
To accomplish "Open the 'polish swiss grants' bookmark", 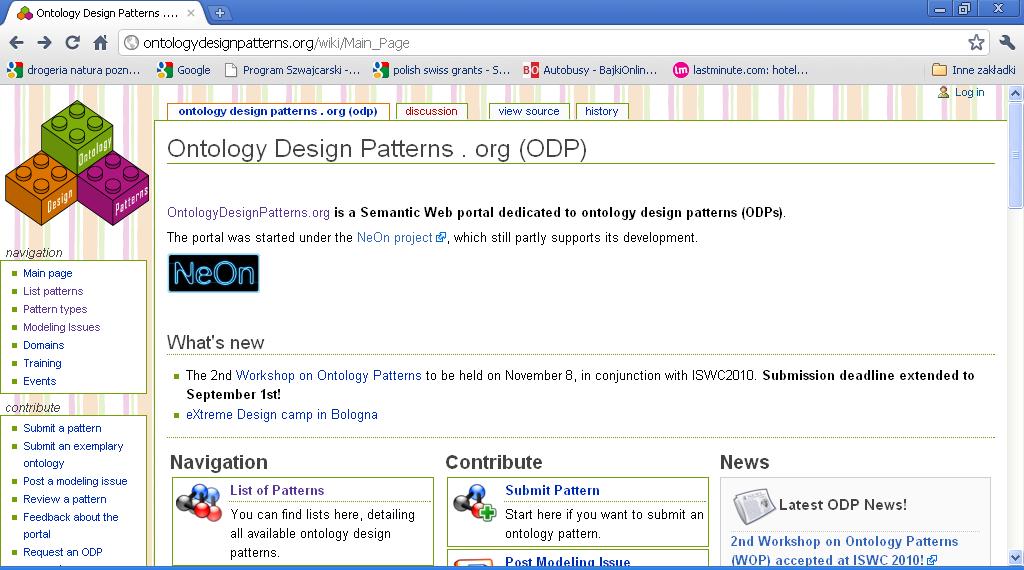I will [441, 70].
